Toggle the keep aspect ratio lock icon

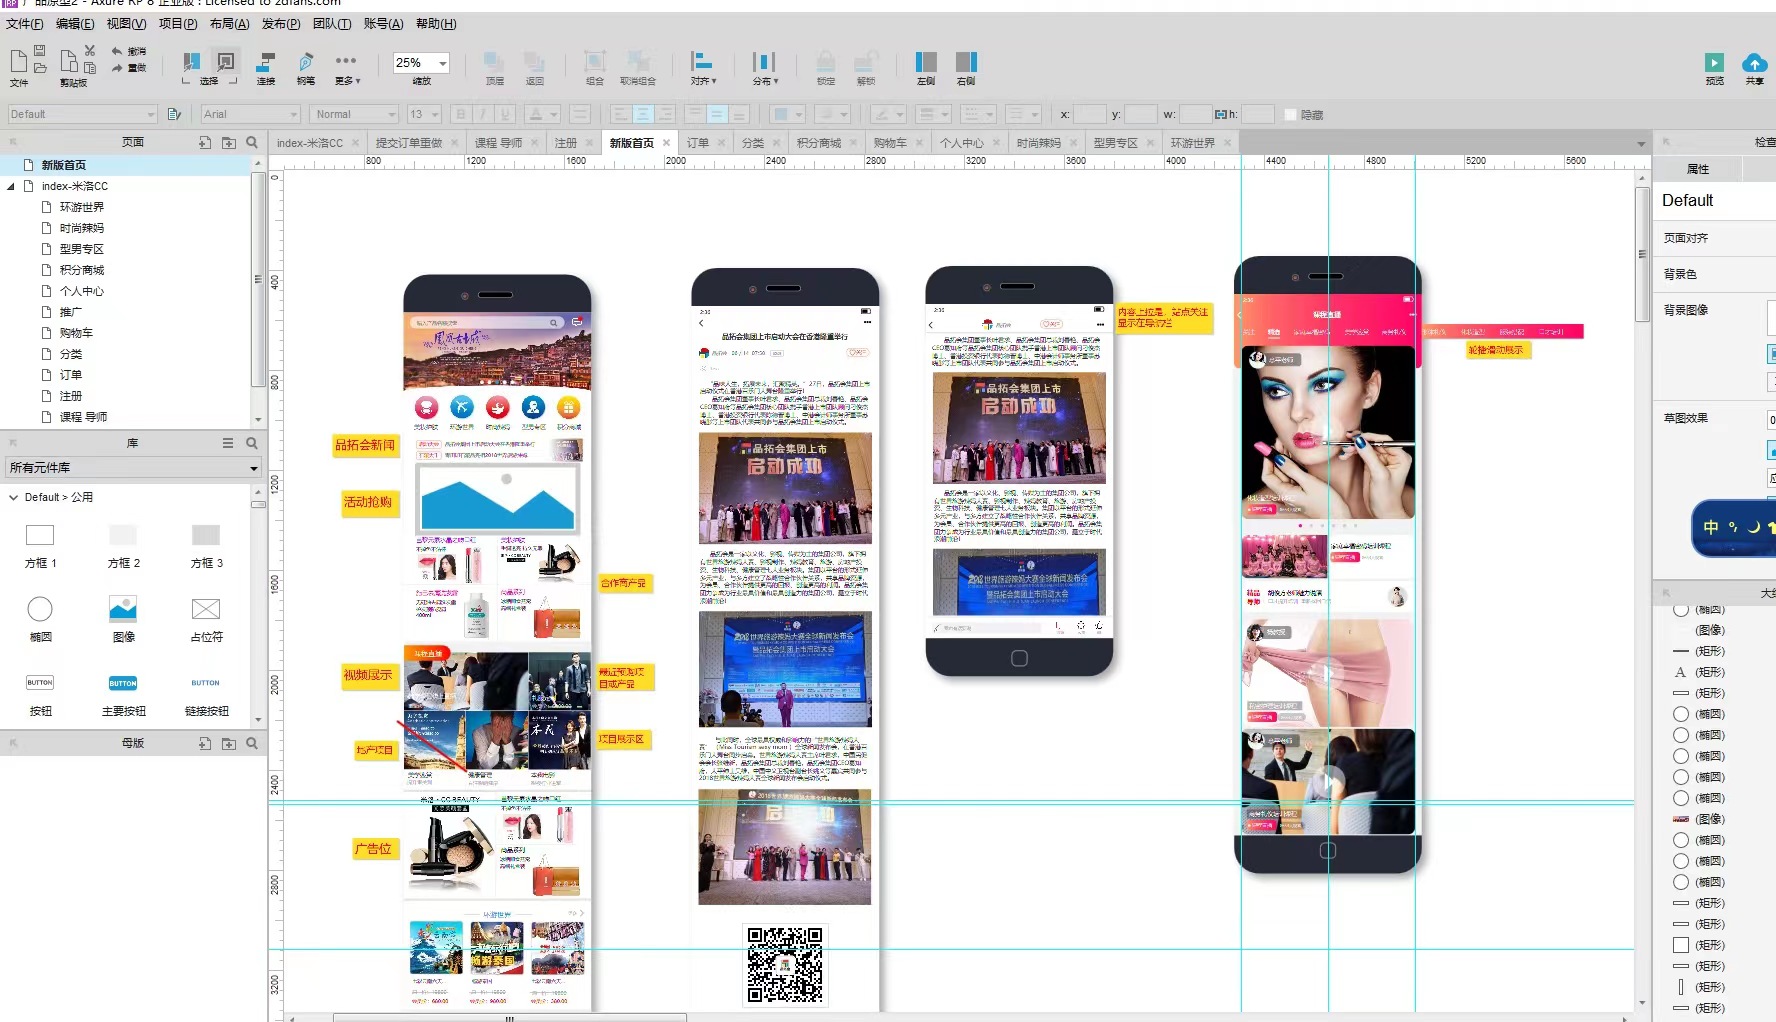point(1220,115)
